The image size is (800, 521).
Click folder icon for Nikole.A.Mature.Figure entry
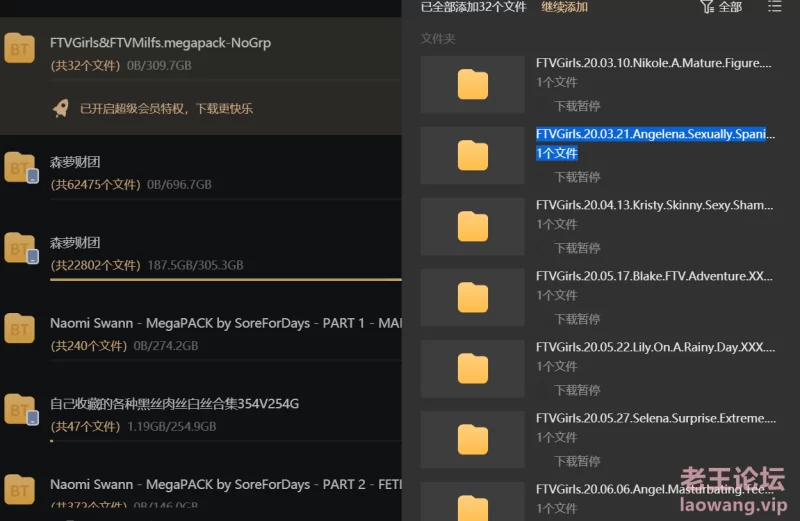(x=472, y=84)
